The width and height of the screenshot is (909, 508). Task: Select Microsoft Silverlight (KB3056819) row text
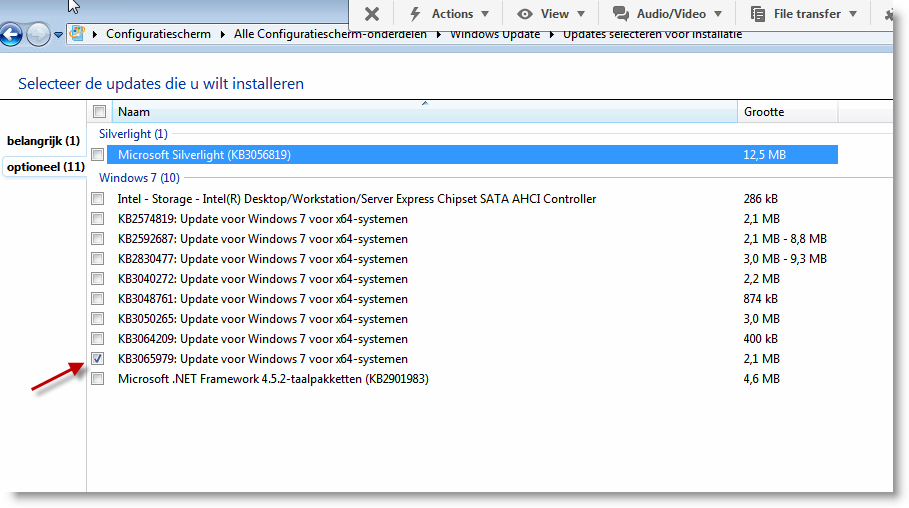[204, 155]
